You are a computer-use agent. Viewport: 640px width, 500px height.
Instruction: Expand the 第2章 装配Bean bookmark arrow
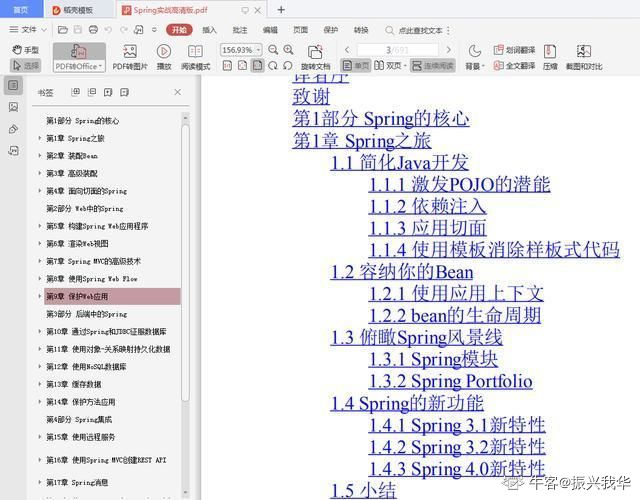click(x=40, y=156)
